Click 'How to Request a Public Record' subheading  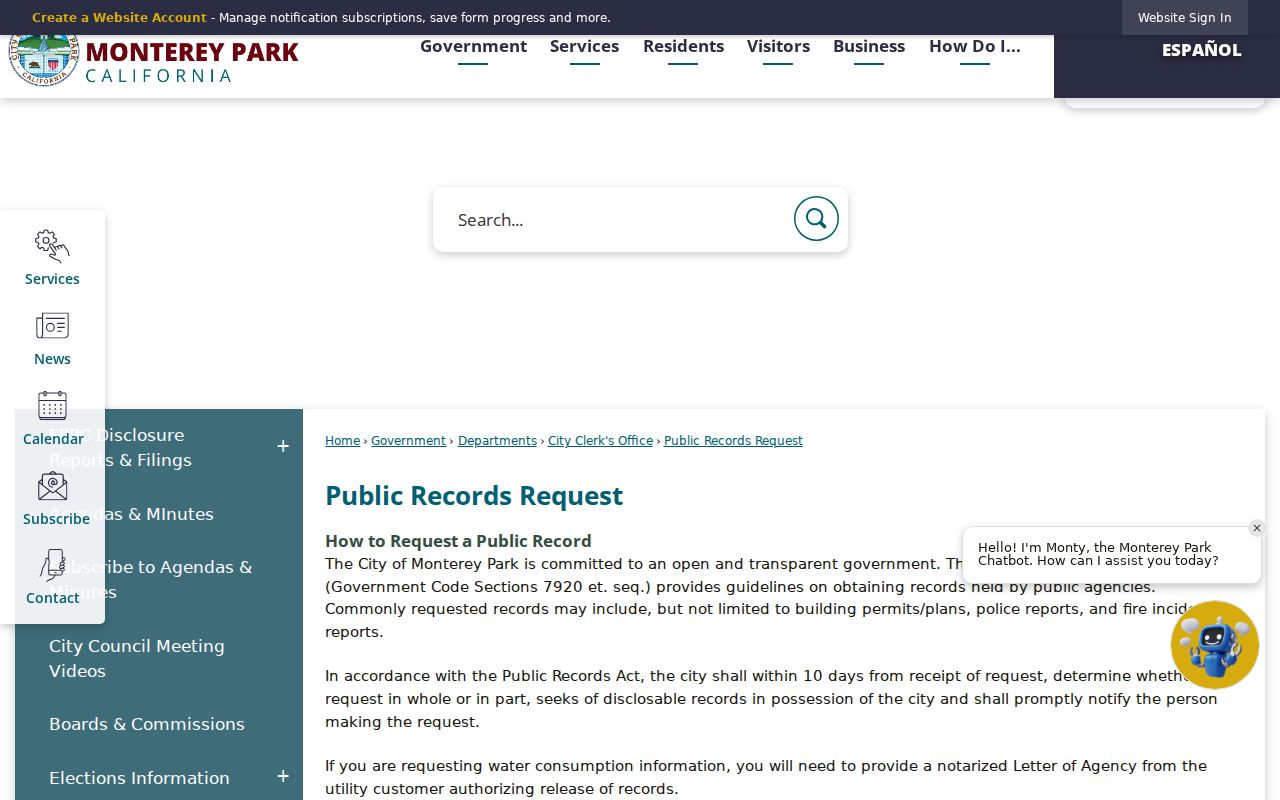[x=458, y=541]
